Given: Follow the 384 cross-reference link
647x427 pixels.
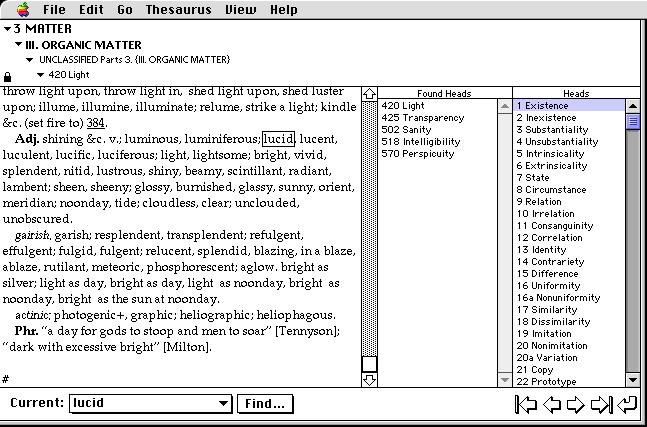Looking at the screenshot, I should point(95,123).
